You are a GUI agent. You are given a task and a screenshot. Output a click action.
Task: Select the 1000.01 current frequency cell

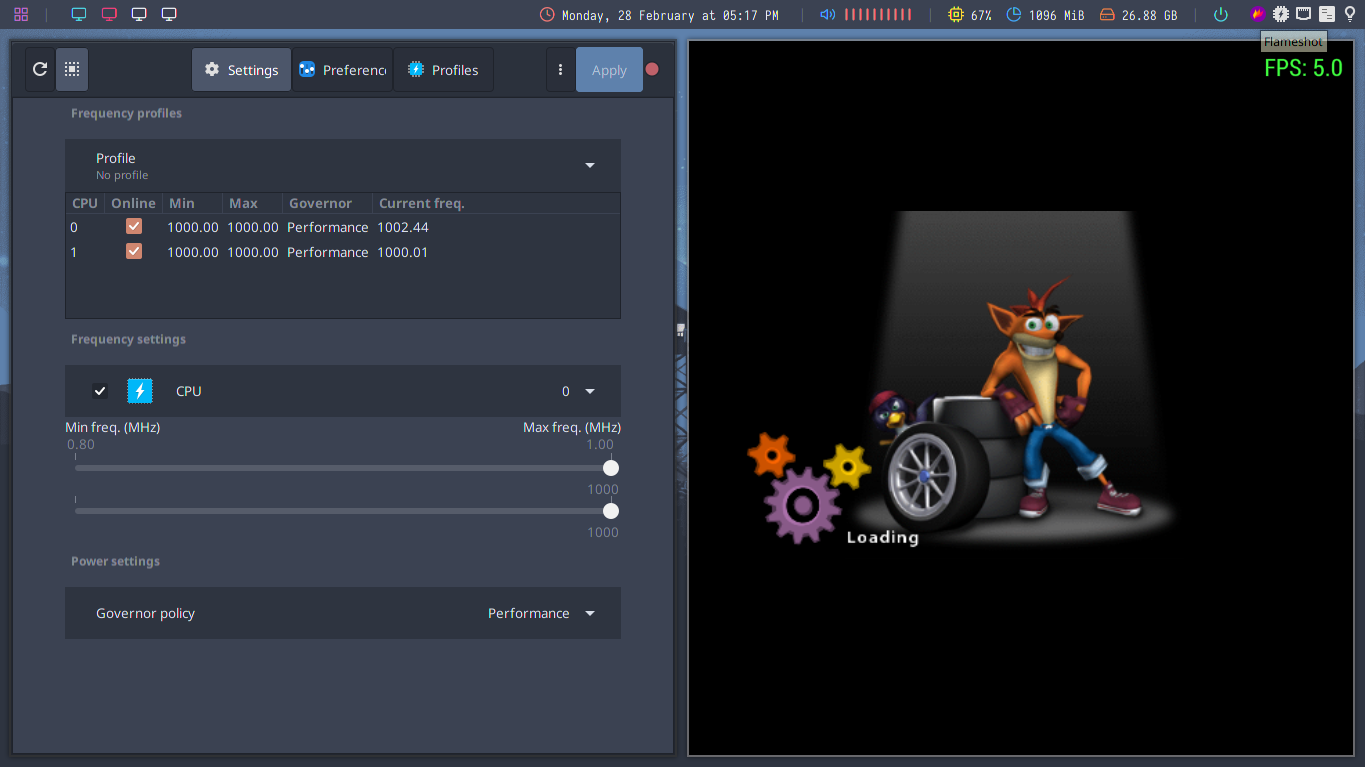pyautogui.click(x=402, y=252)
